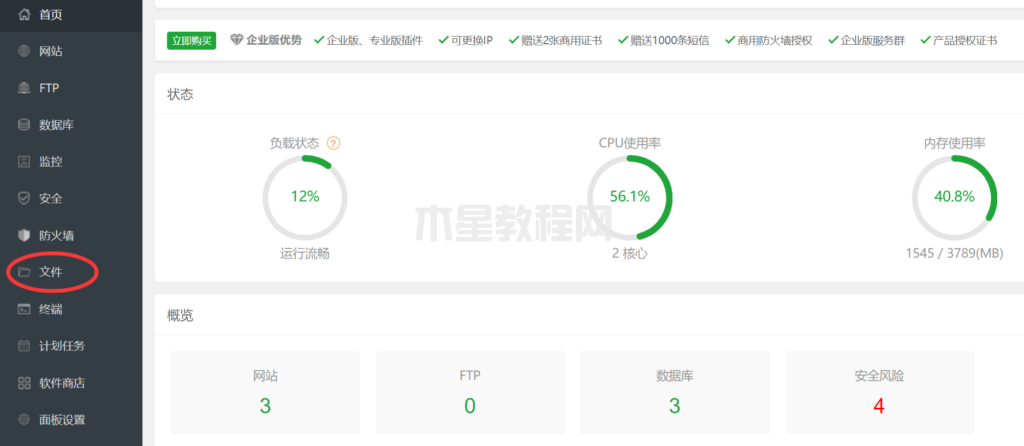Image resolution: width=1024 pixels, height=446 pixels.
Task: Click the 56.1% CPU usage gauge
Action: coord(630,197)
